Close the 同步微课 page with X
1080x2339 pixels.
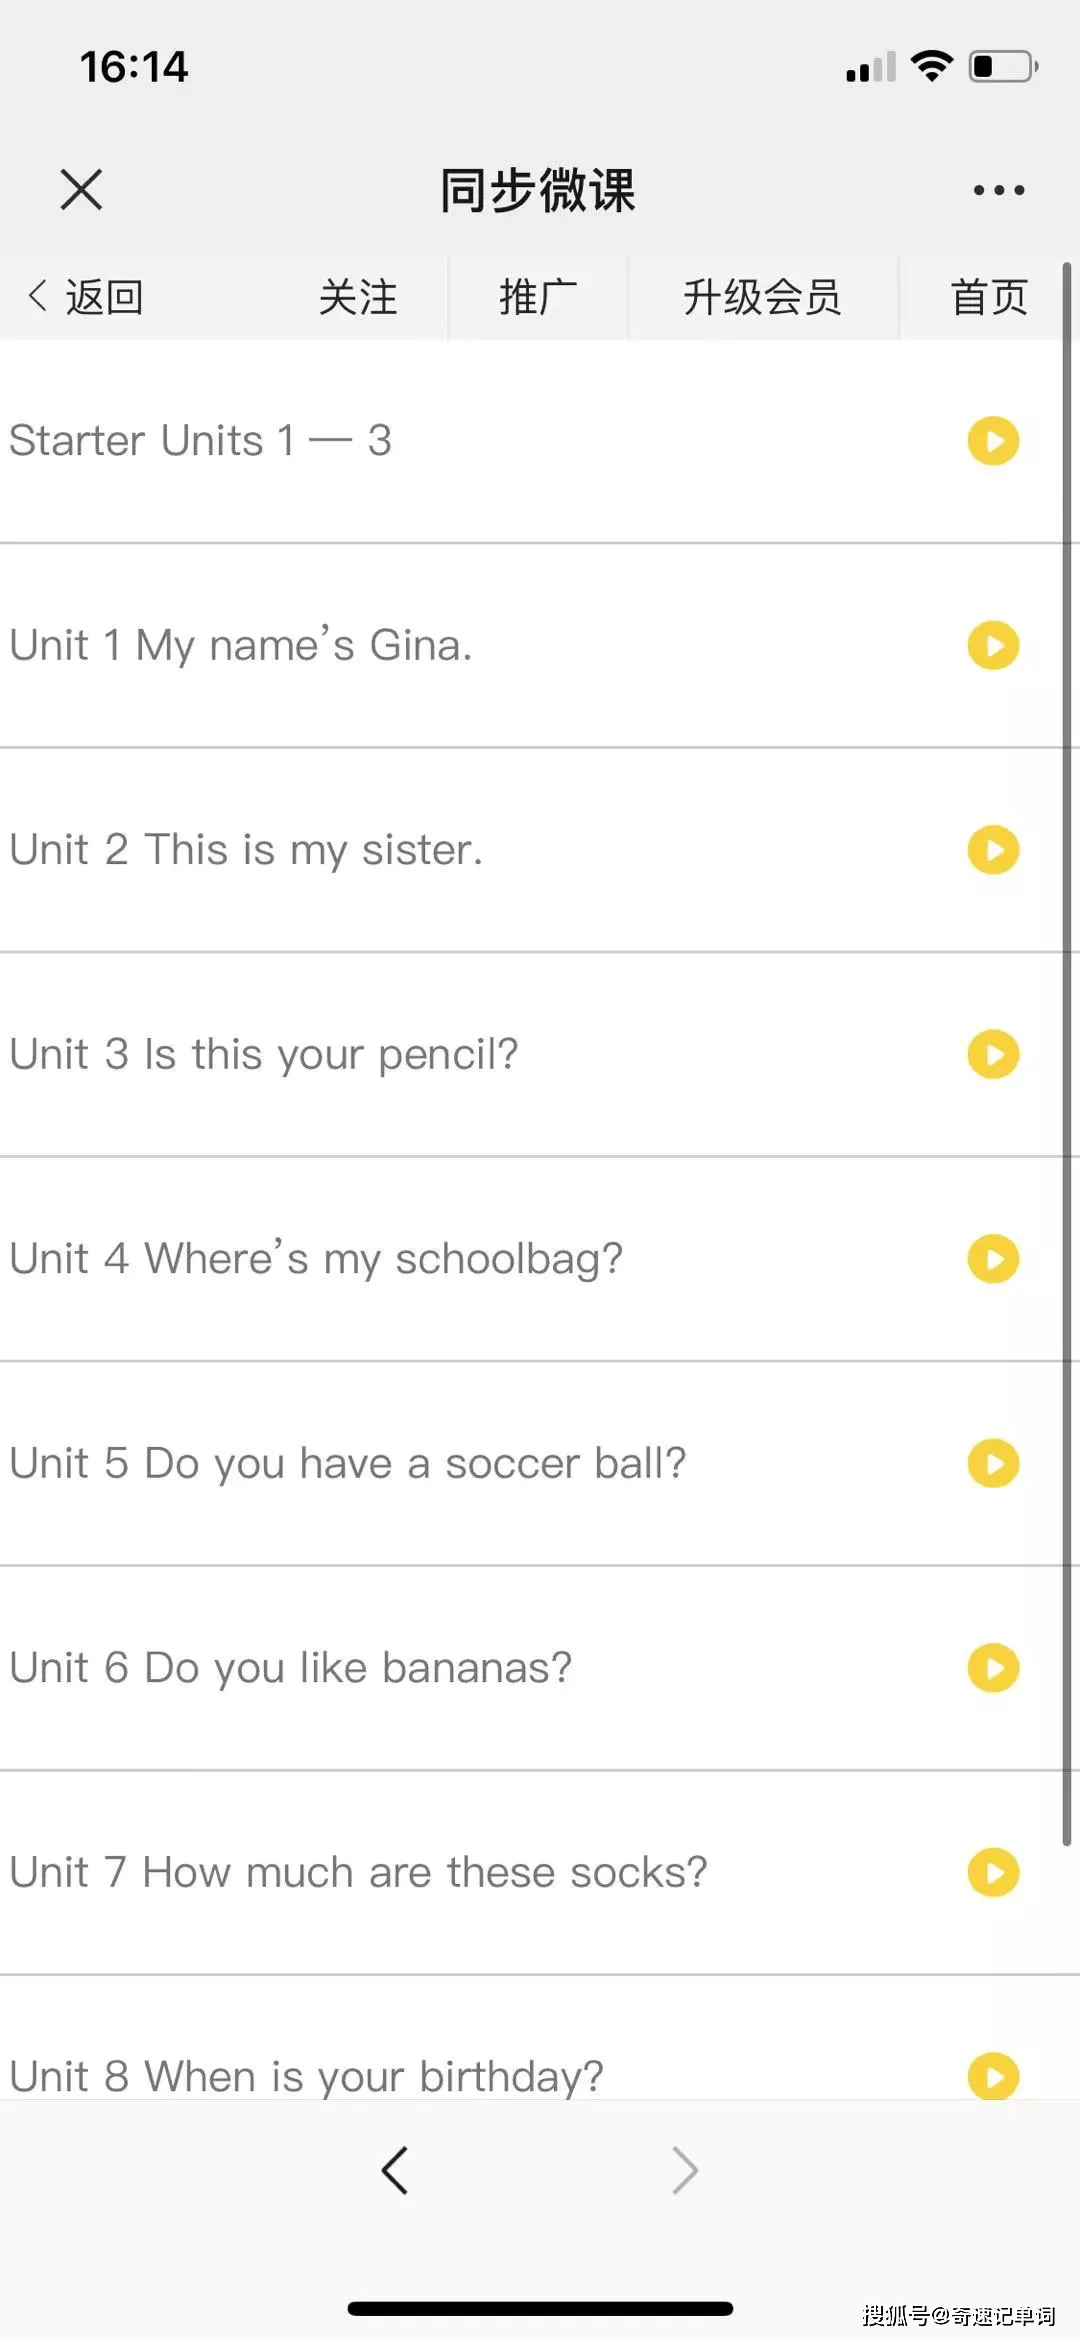pos(81,190)
